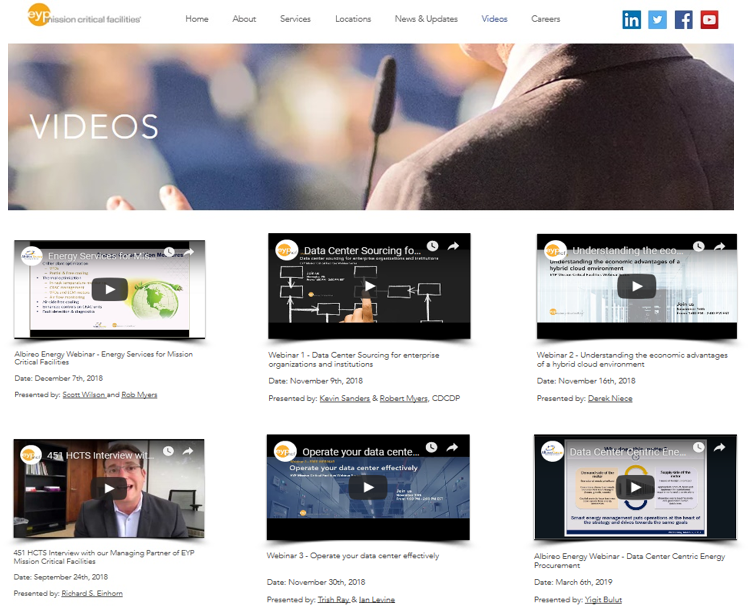Viewport: 756px width, 616px height.
Task: Click Watch Later clock on 451 HCTS Interview video
Action: point(168,451)
